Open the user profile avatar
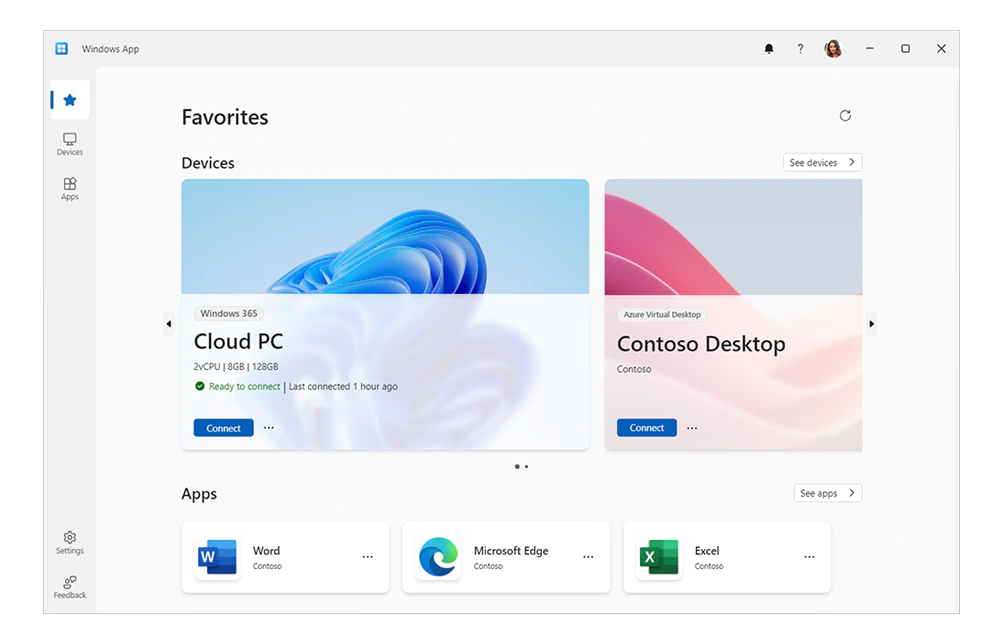 tap(833, 48)
